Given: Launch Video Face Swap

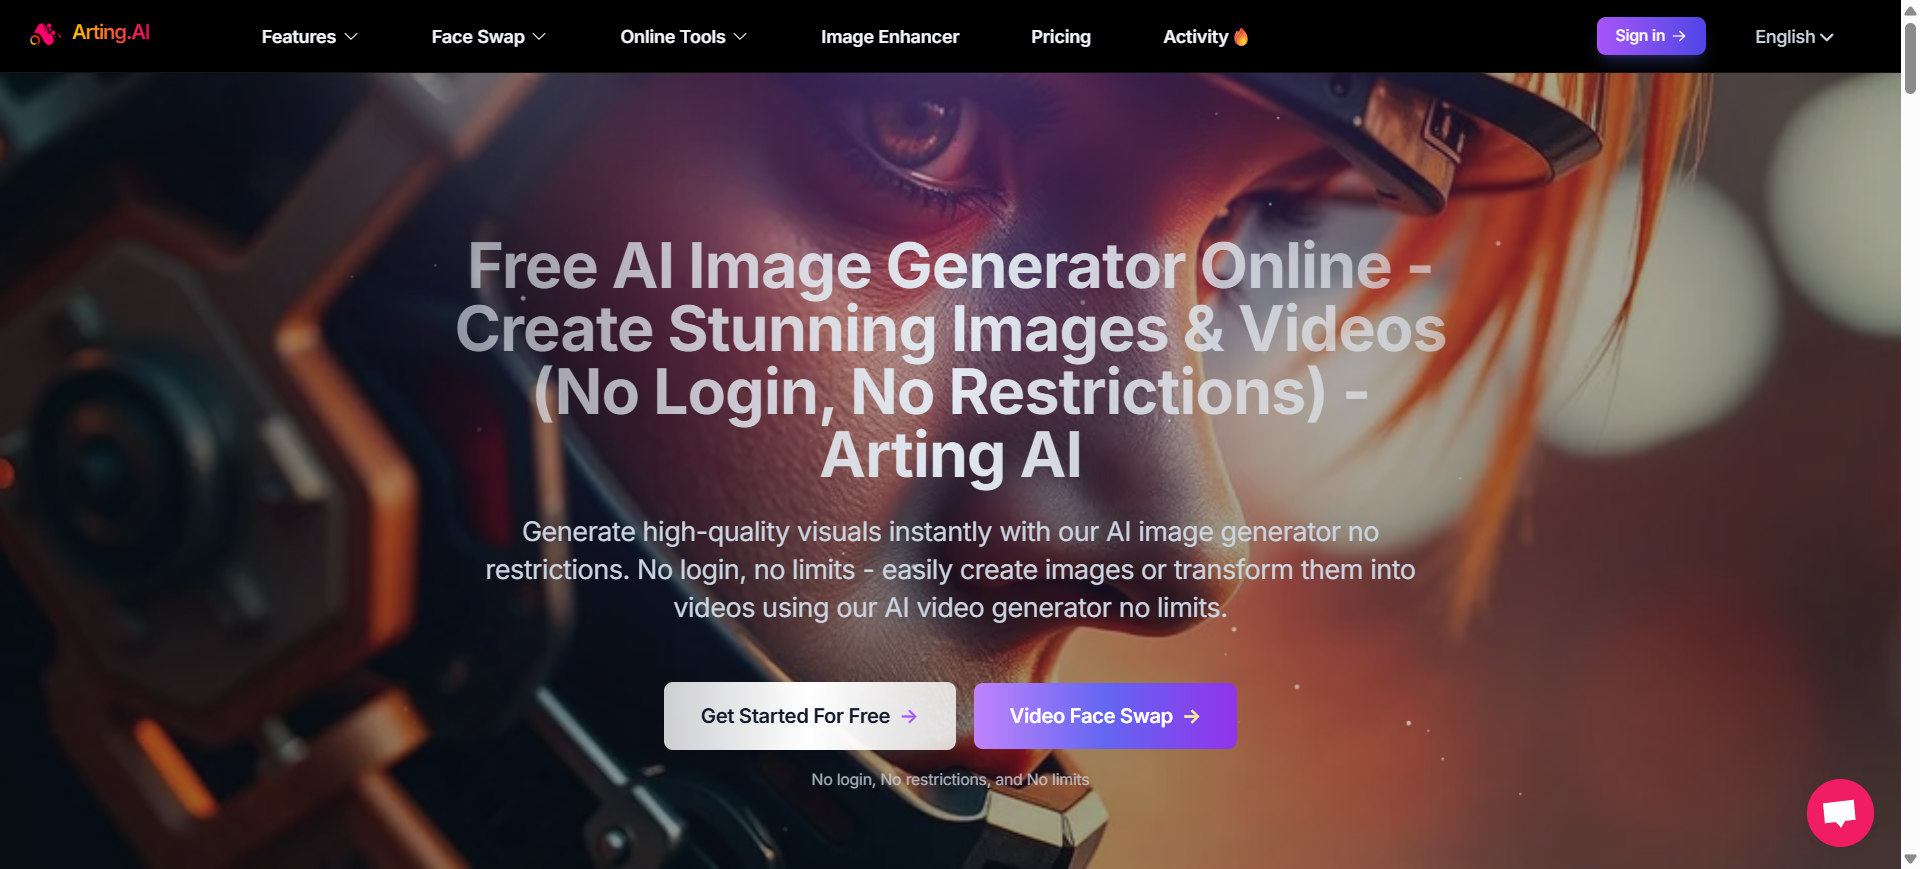Looking at the screenshot, I should pos(1090,716).
